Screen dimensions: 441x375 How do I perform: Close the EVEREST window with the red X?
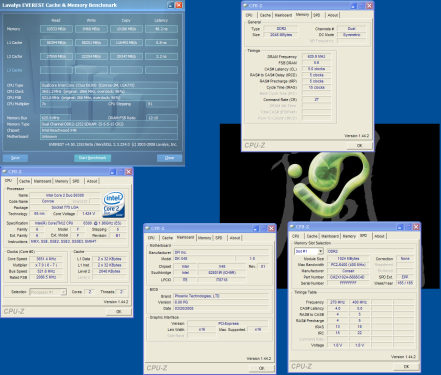pos(179,5)
